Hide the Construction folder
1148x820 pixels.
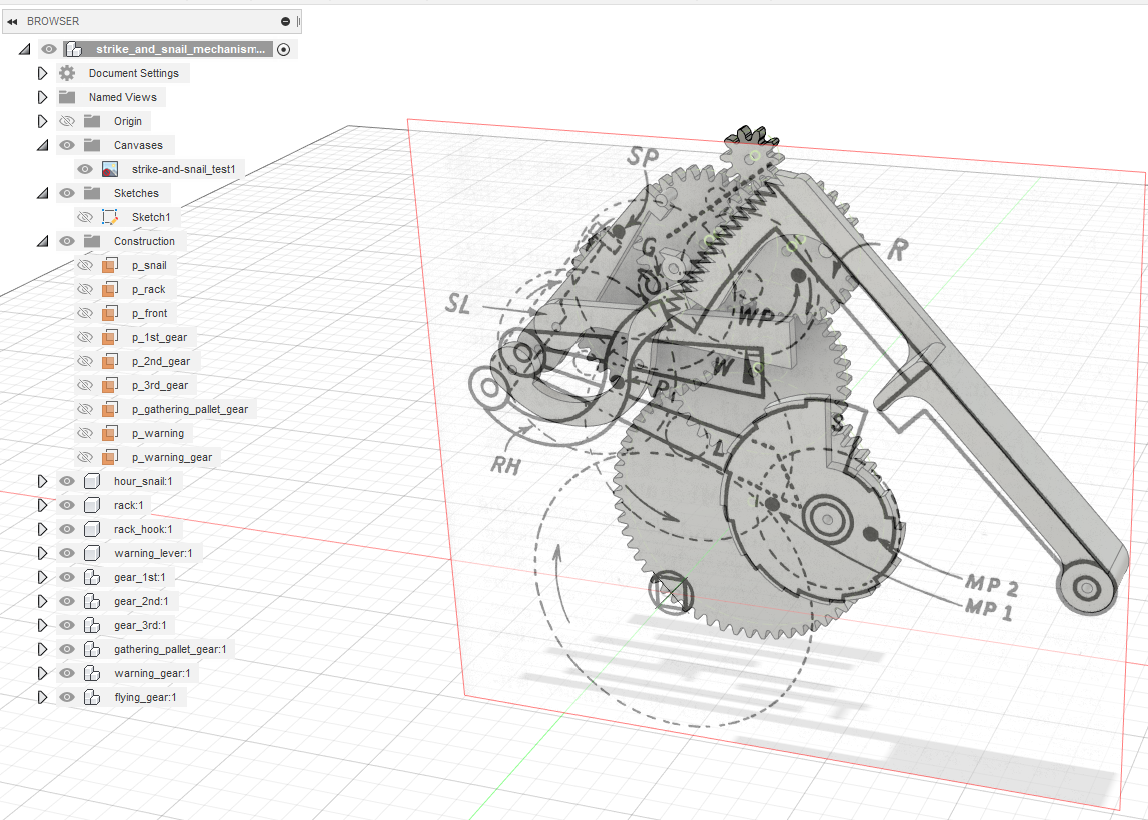point(67,241)
